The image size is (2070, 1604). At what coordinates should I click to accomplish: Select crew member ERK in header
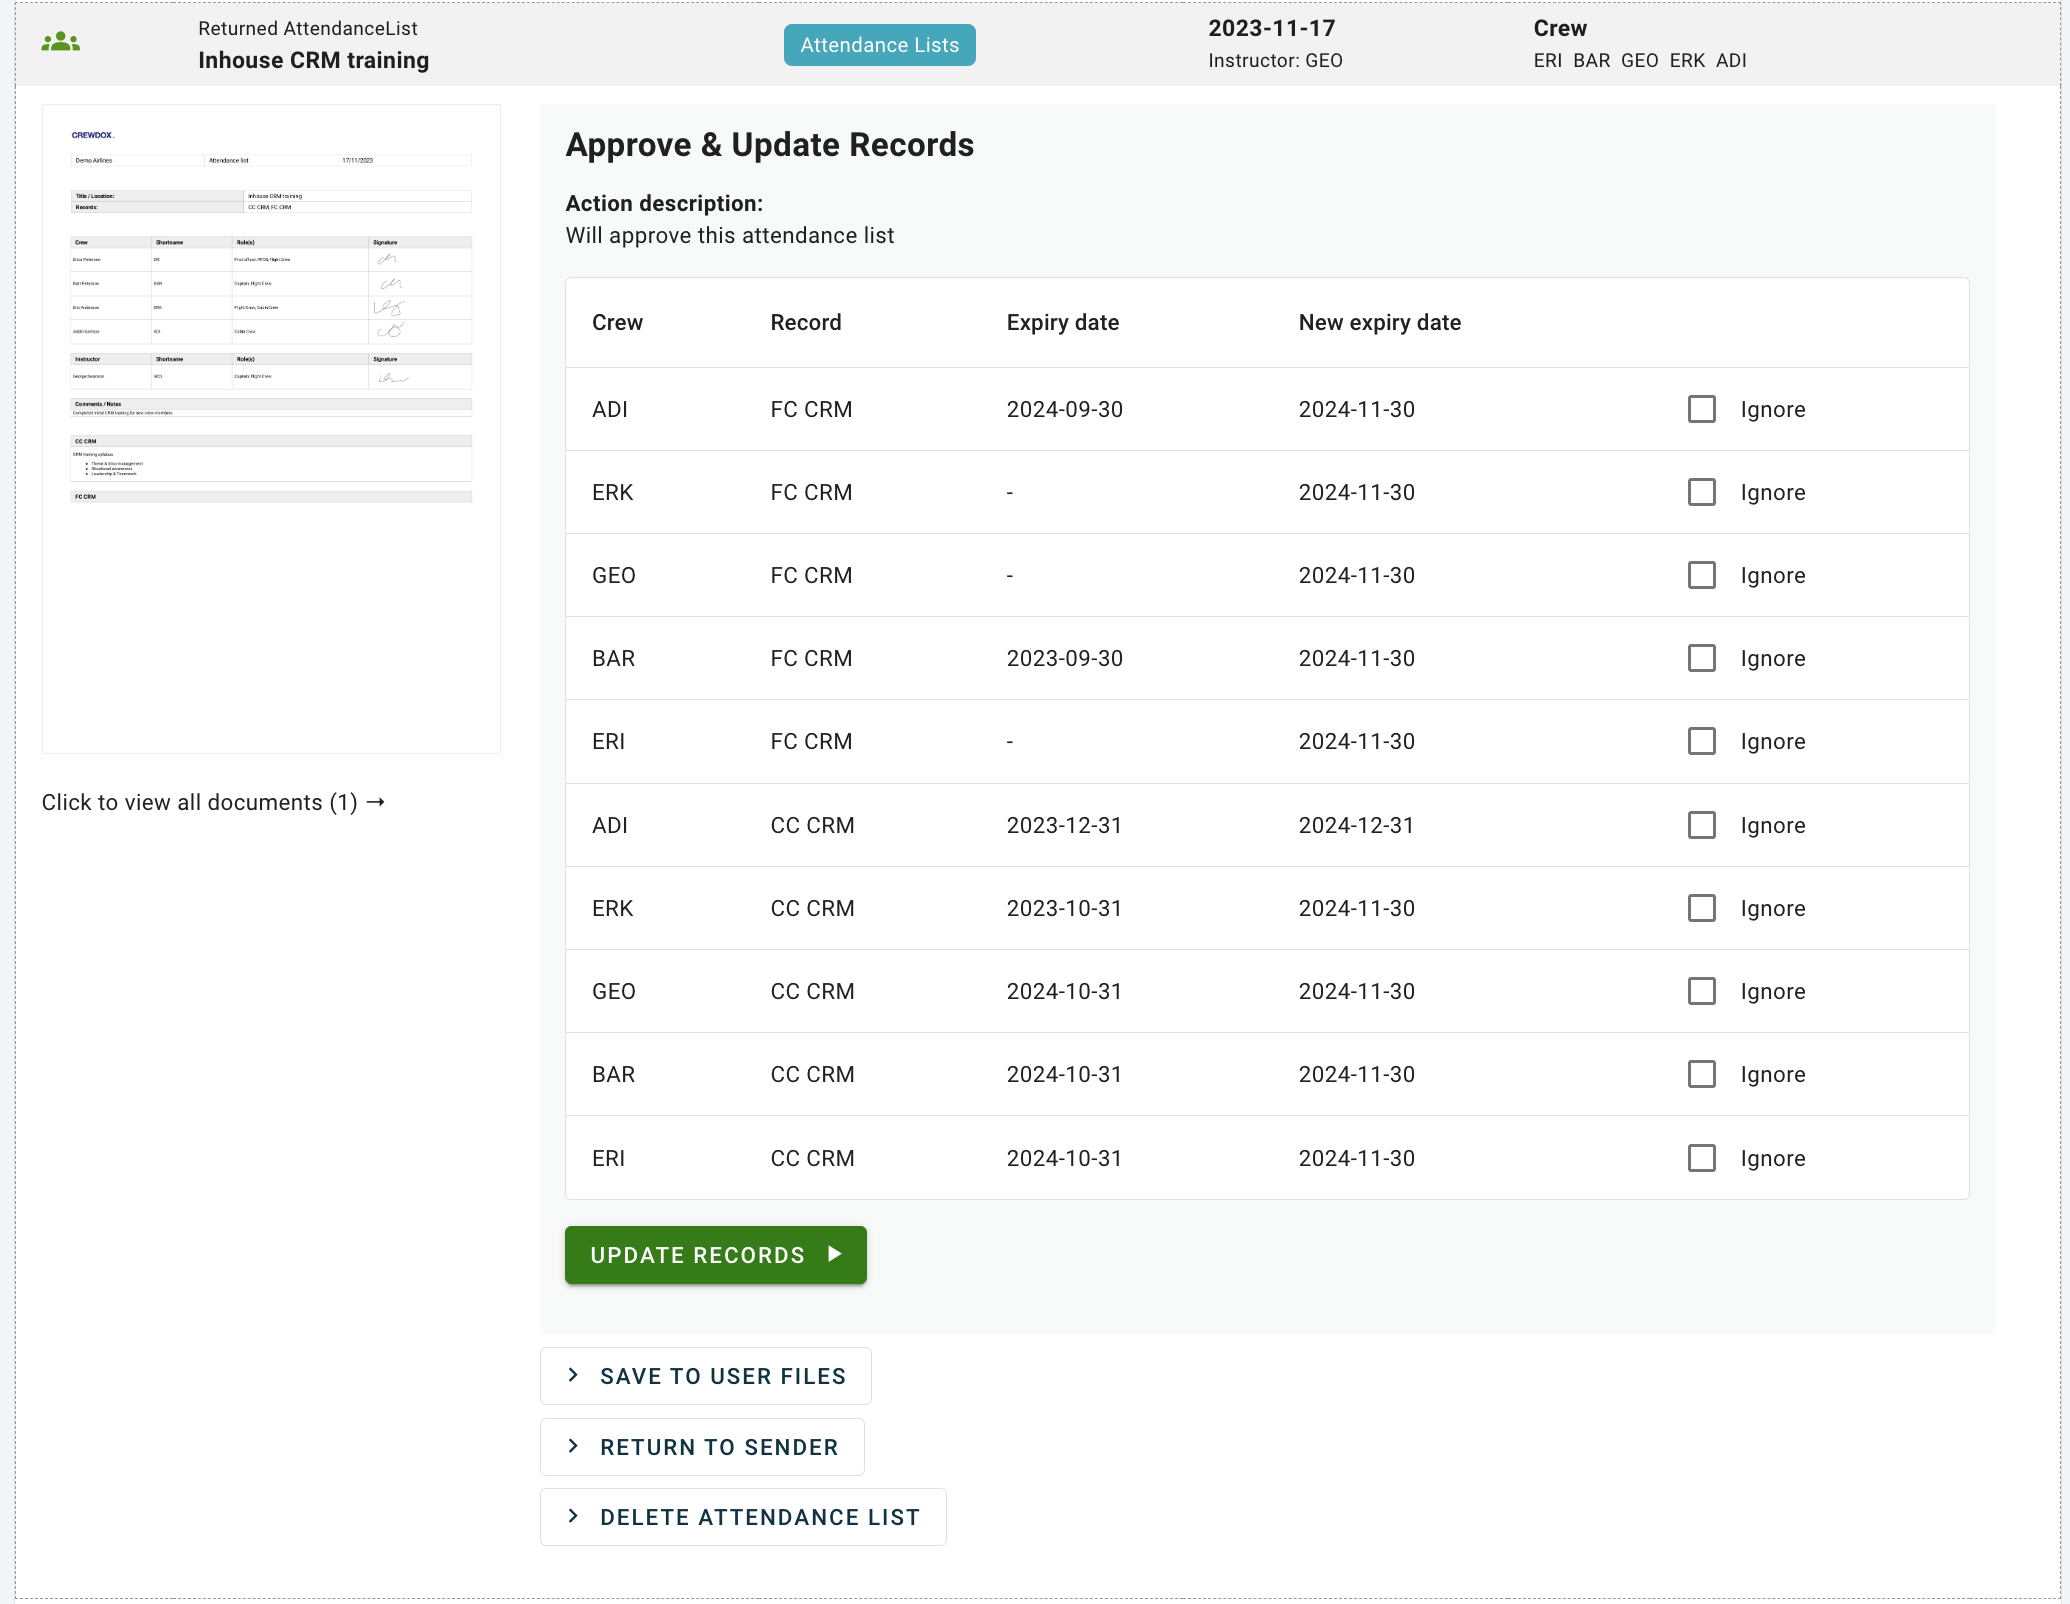click(x=1687, y=60)
